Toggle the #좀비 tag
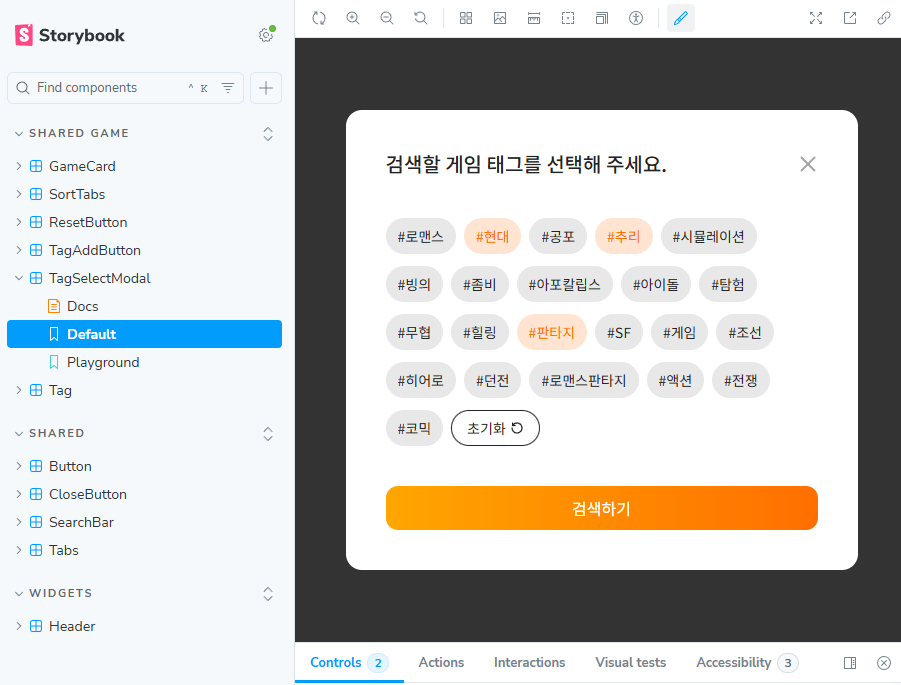Screen dimensions: 901x685 480,284
